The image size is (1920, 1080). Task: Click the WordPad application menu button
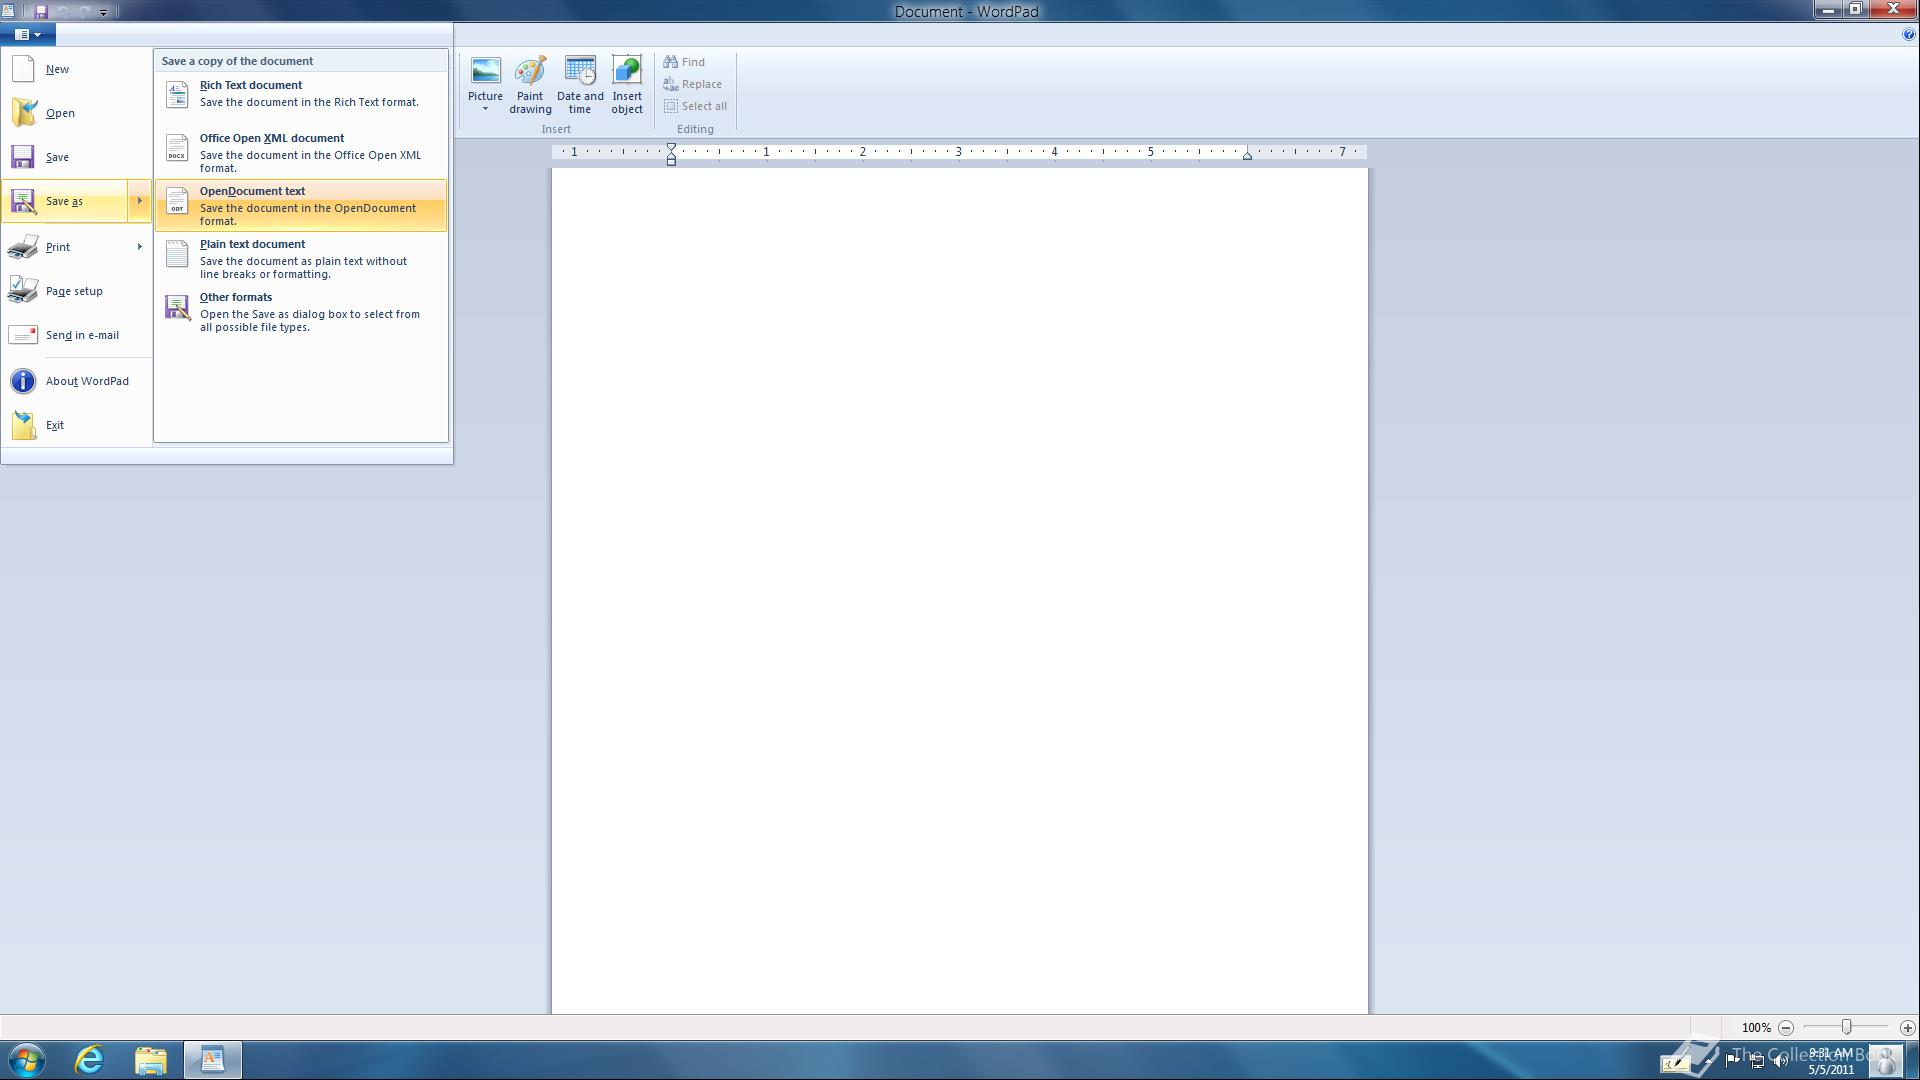(28, 34)
